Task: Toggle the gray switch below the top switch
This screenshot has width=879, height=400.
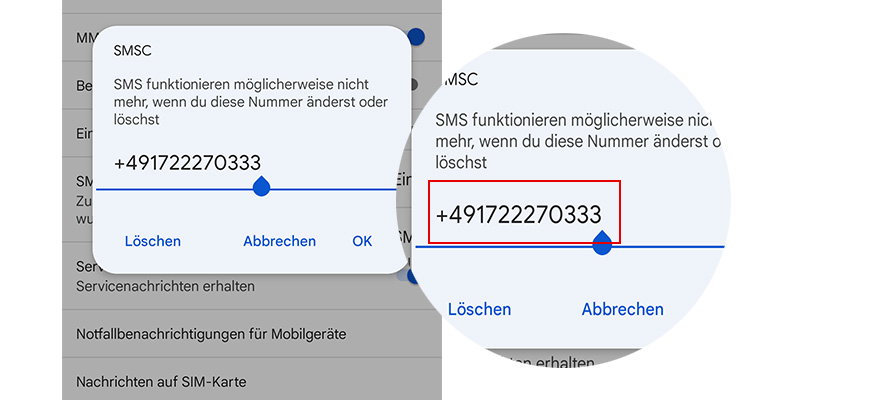Action: pos(413,84)
